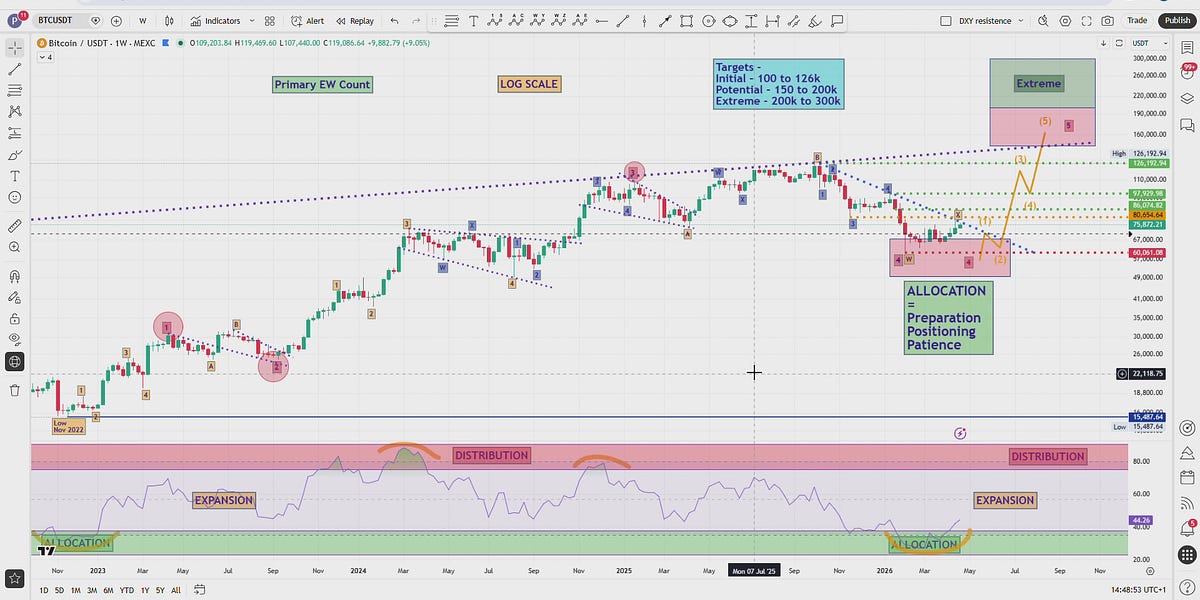
Task: Toggle lock all drawings
Action: click(14, 319)
